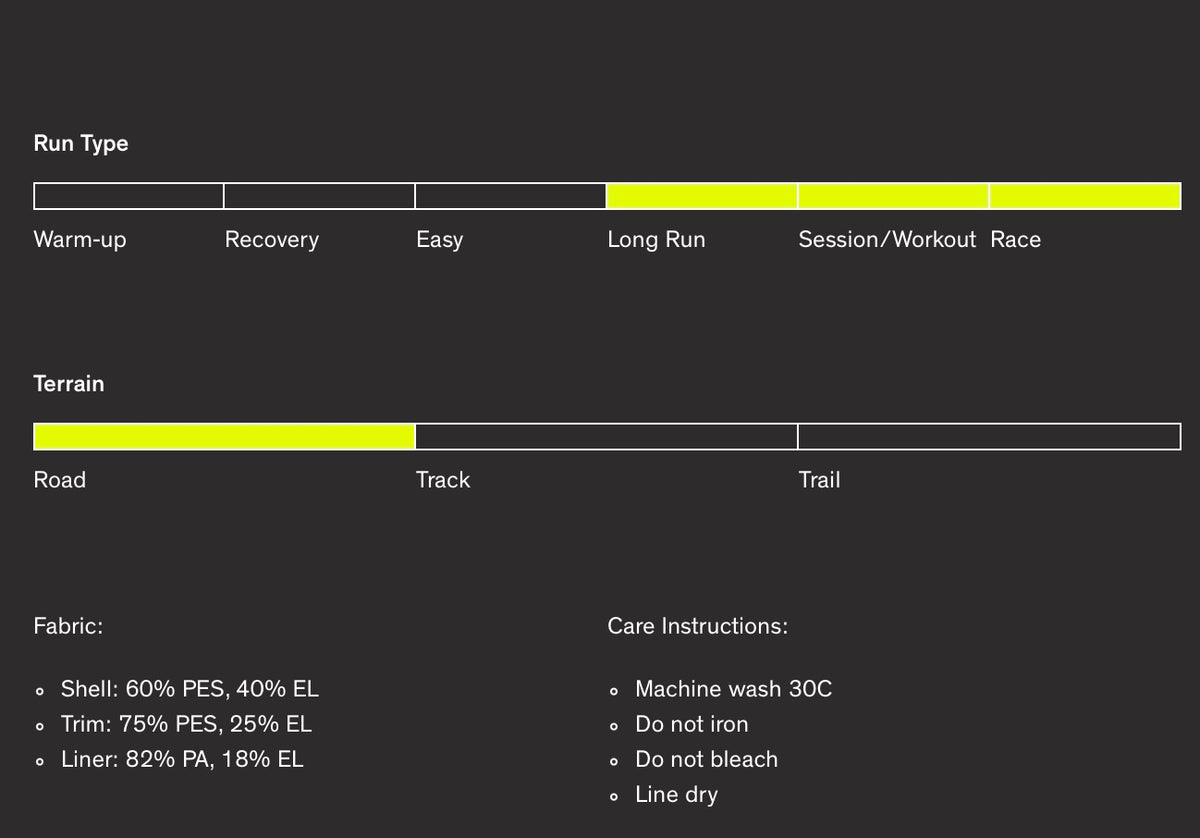Click the Care Instructions: heading

click(x=698, y=627)
